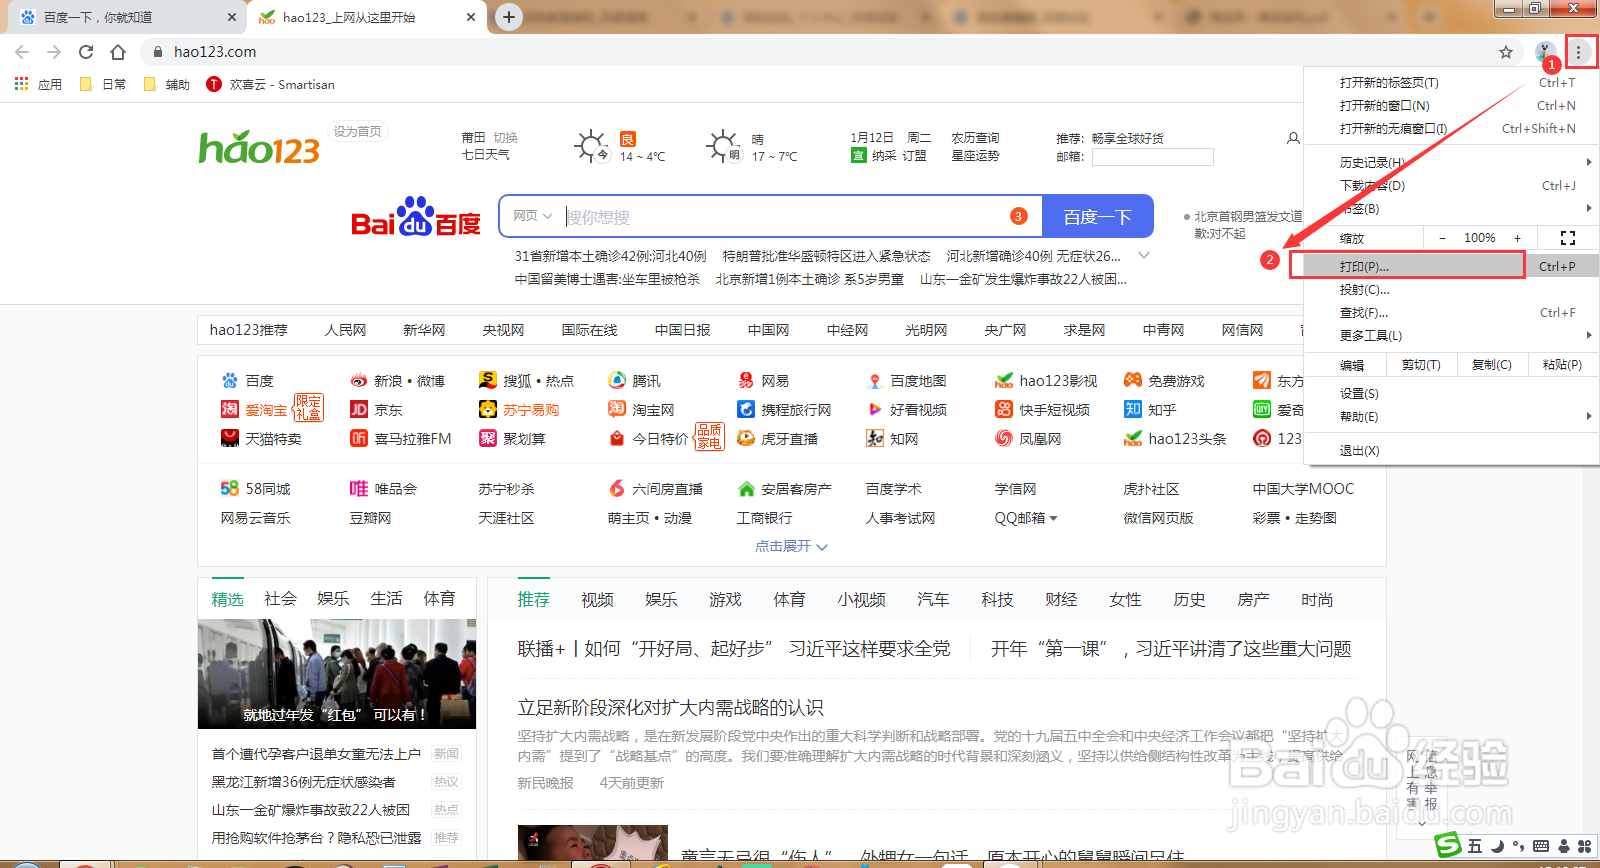Click the 切换 city link
Screen dimensions: 1600x868
click(506, 138)
